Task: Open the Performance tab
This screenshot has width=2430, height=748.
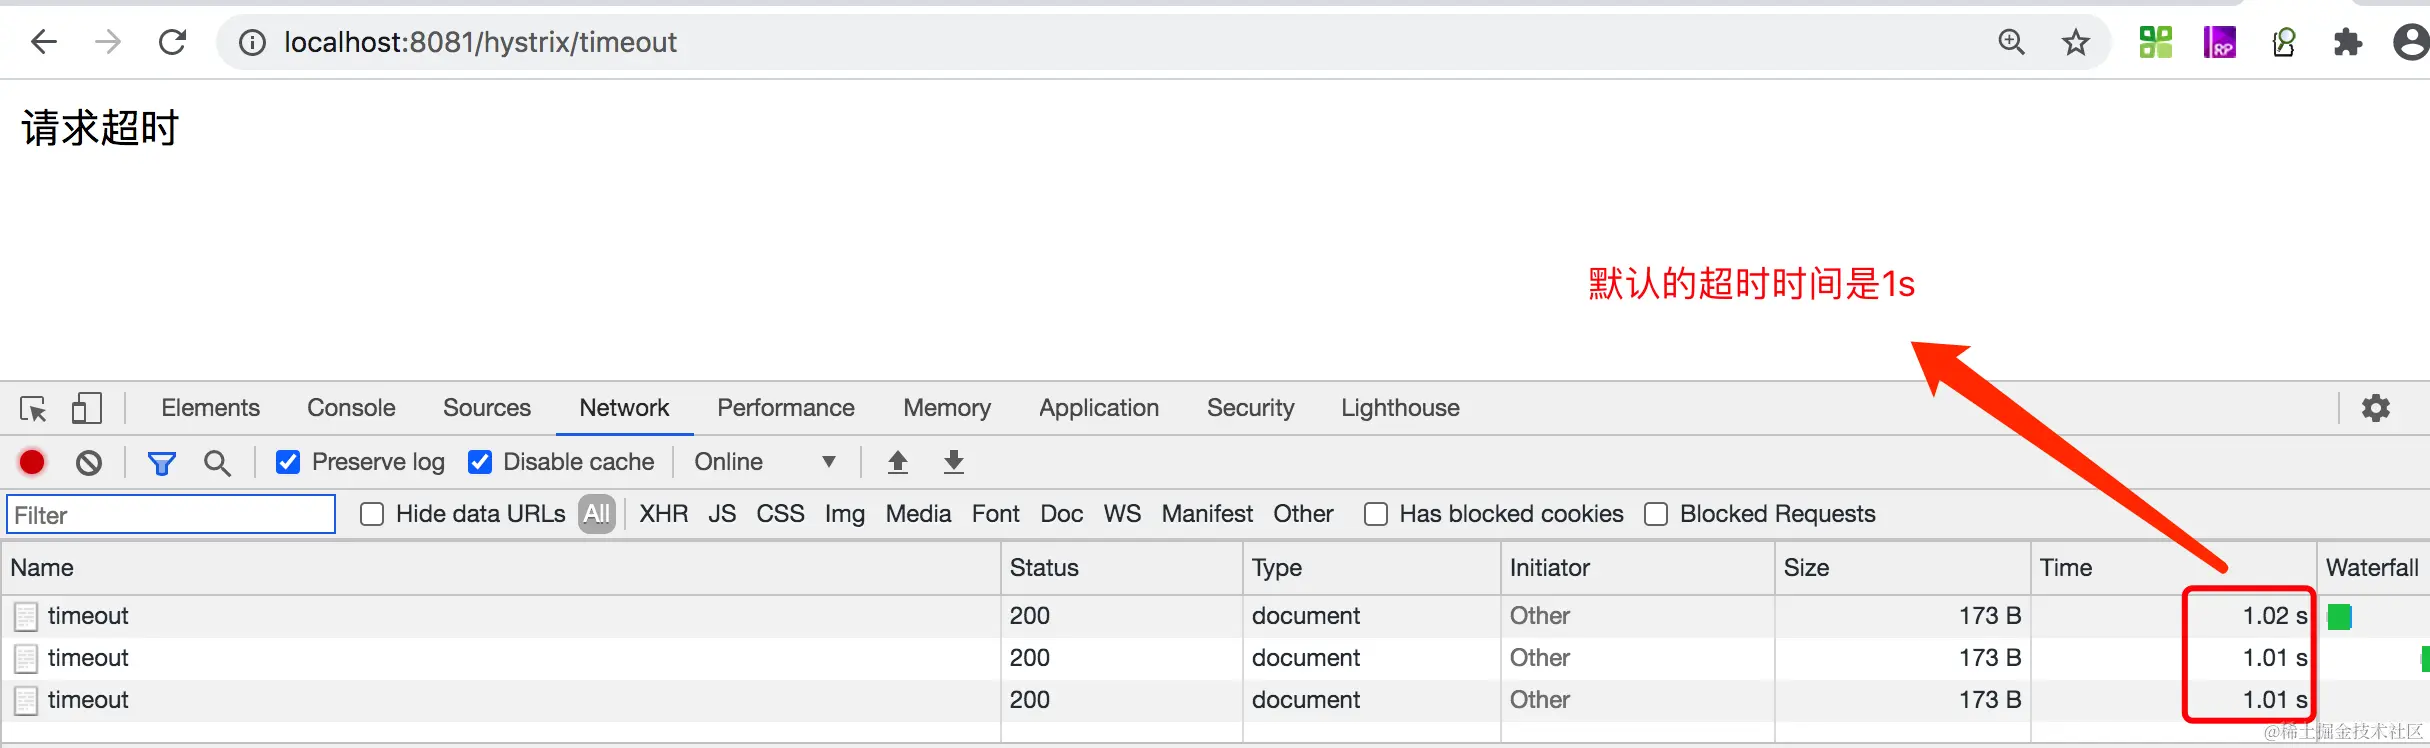Action: [785, 408]
